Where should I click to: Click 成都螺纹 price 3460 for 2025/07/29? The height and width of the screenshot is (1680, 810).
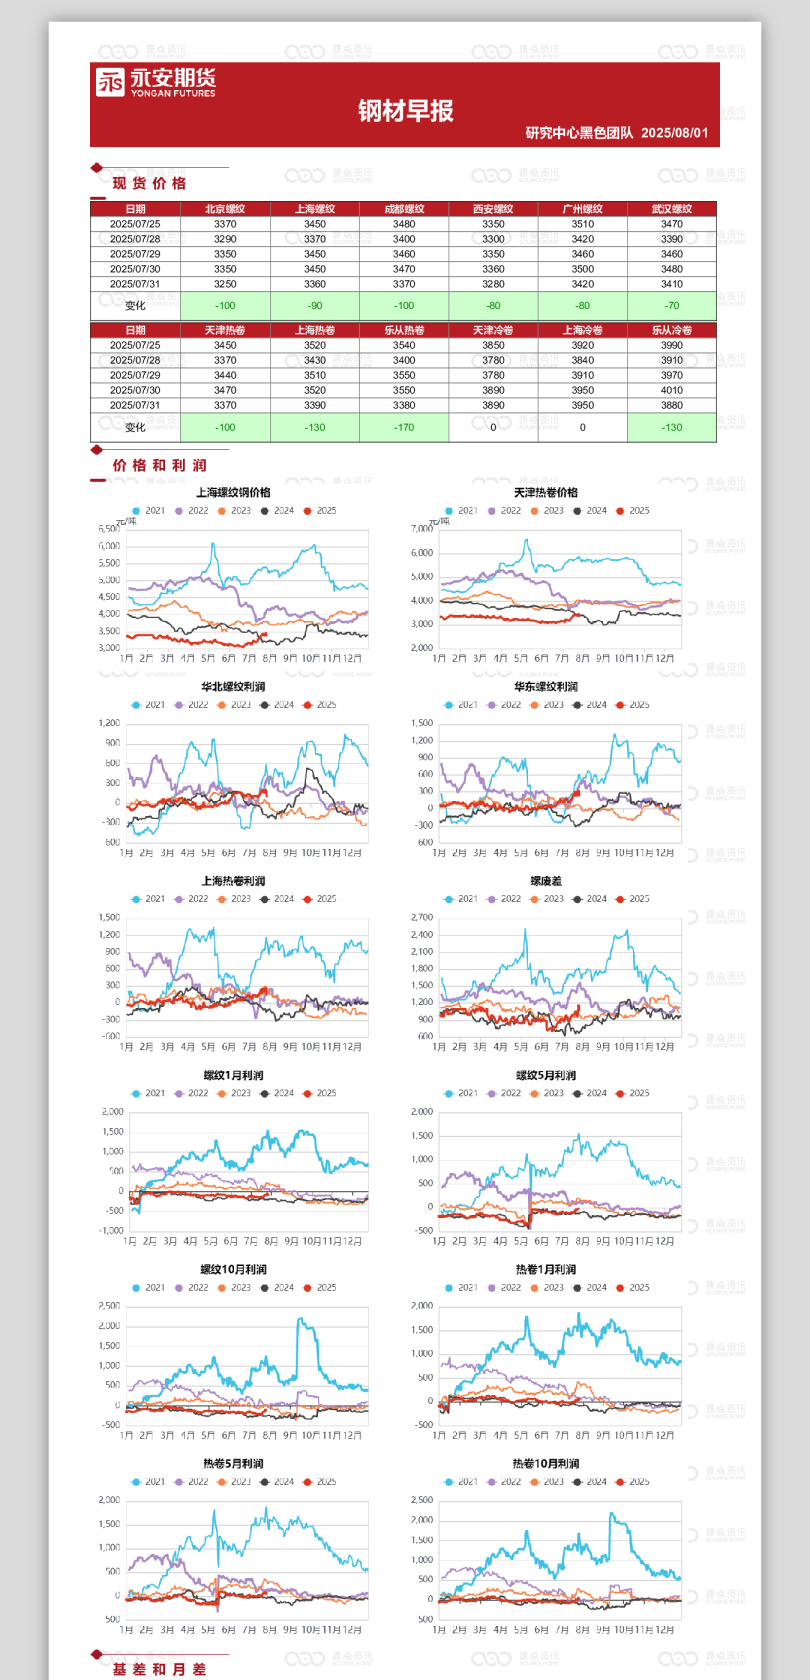click(404, 254)
